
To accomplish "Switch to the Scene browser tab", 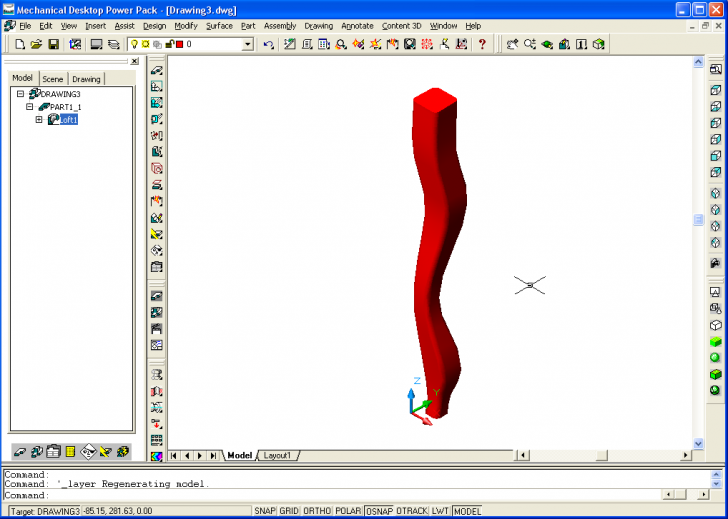I will (52, 79).
